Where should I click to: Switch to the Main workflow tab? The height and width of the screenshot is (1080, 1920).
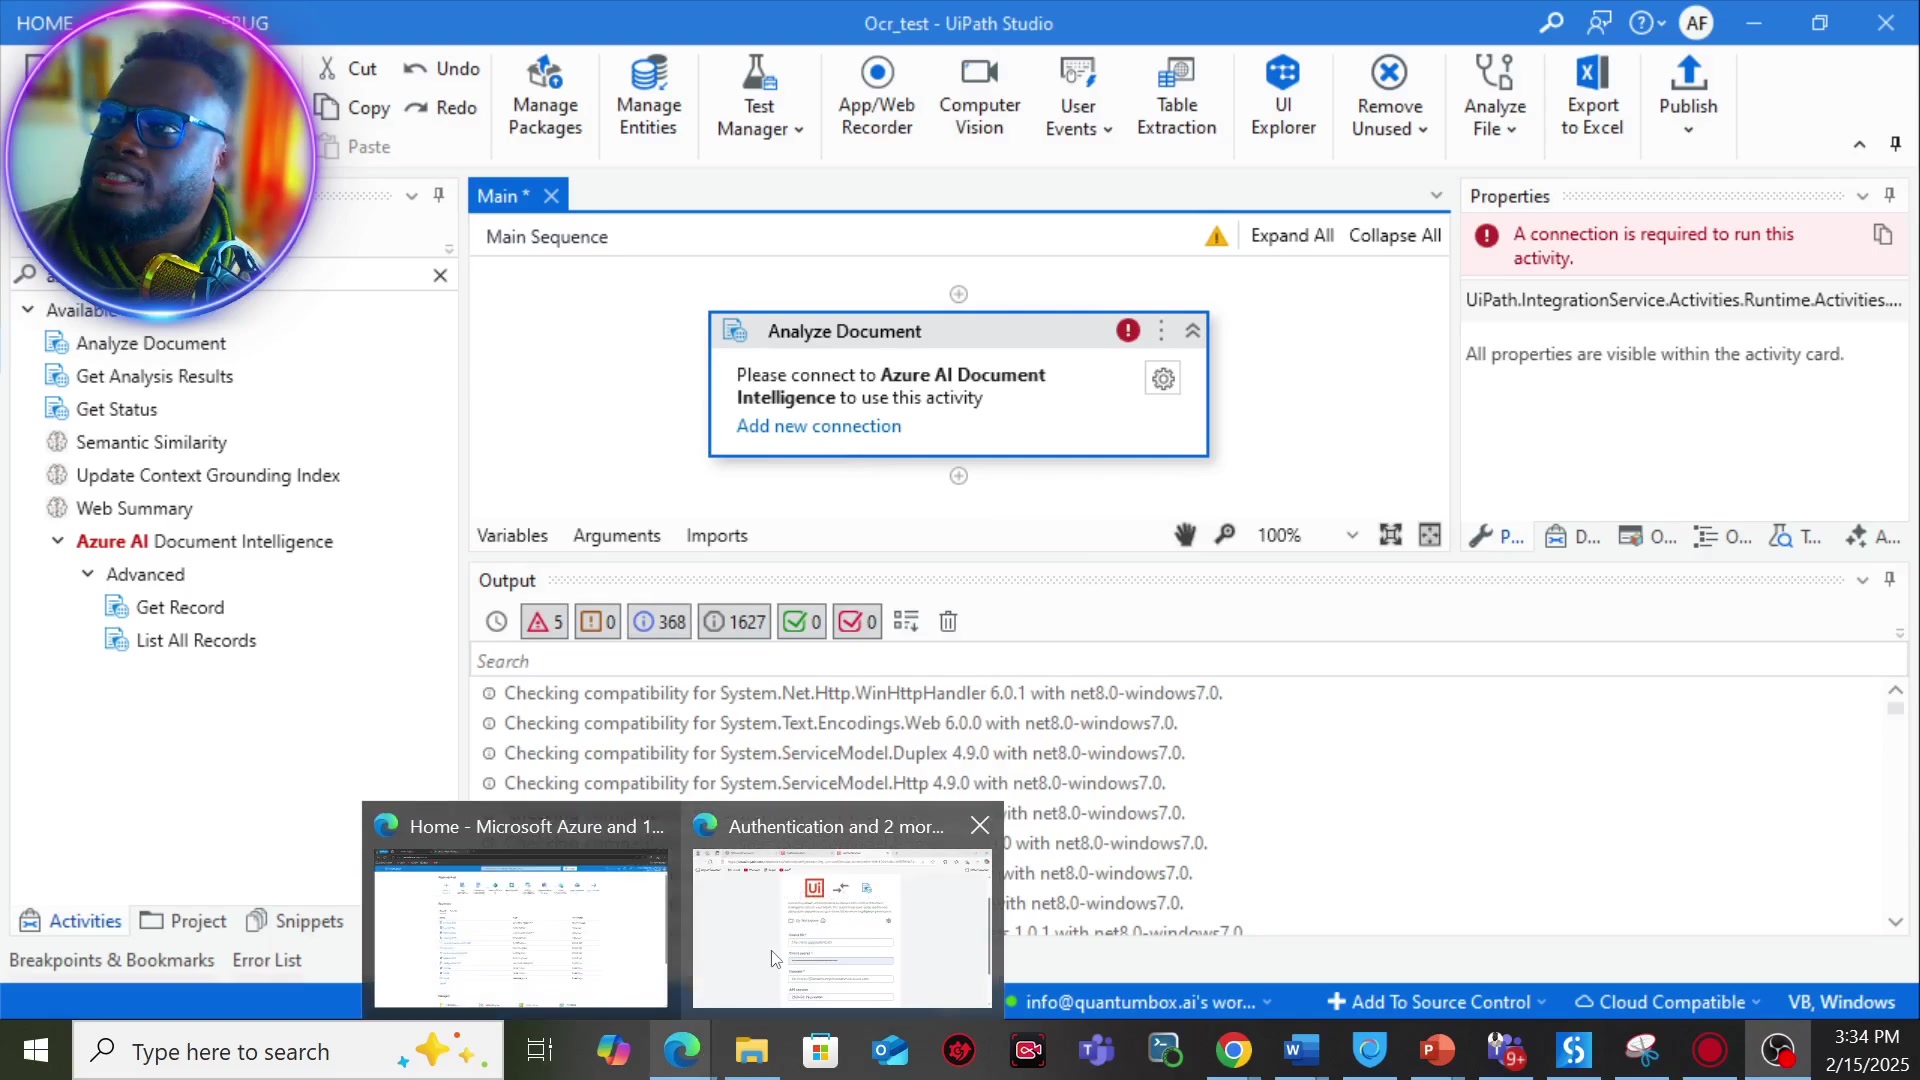click(x=503, y=196)
